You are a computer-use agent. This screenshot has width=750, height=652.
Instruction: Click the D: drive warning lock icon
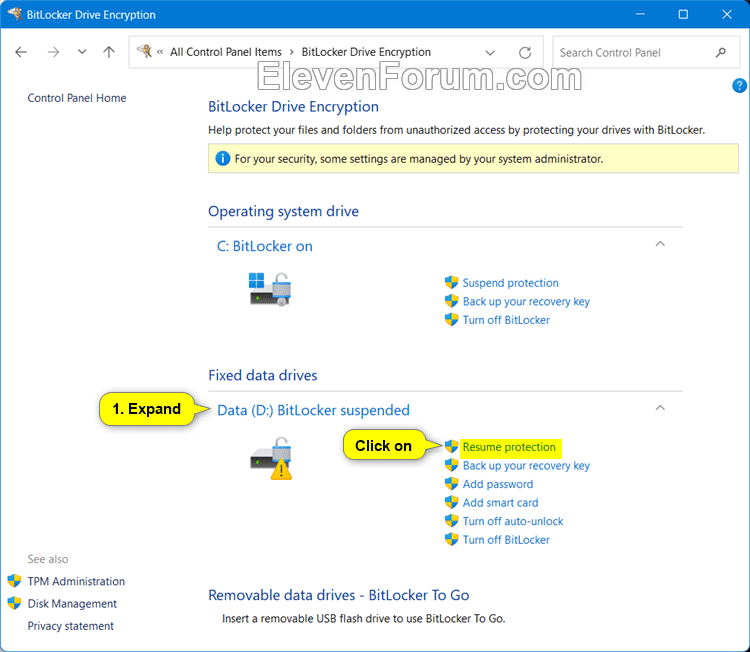pyautogui.click(x=271, y=458)
